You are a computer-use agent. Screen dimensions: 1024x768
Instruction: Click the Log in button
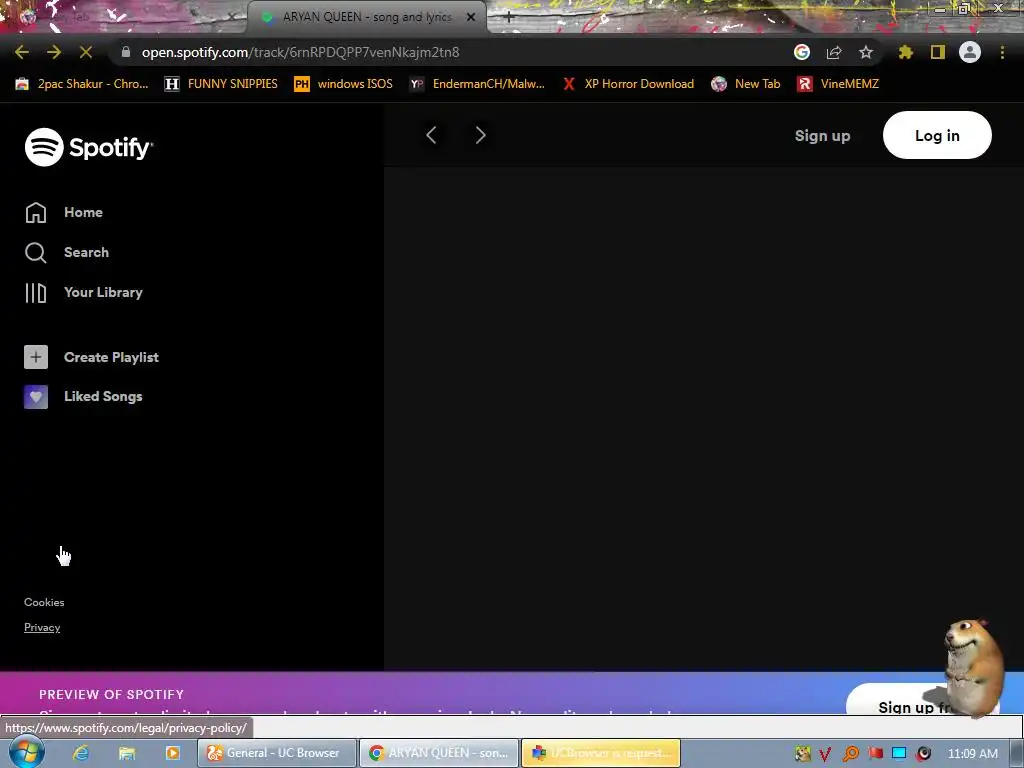pyautogui.click(x=937, y=135)
